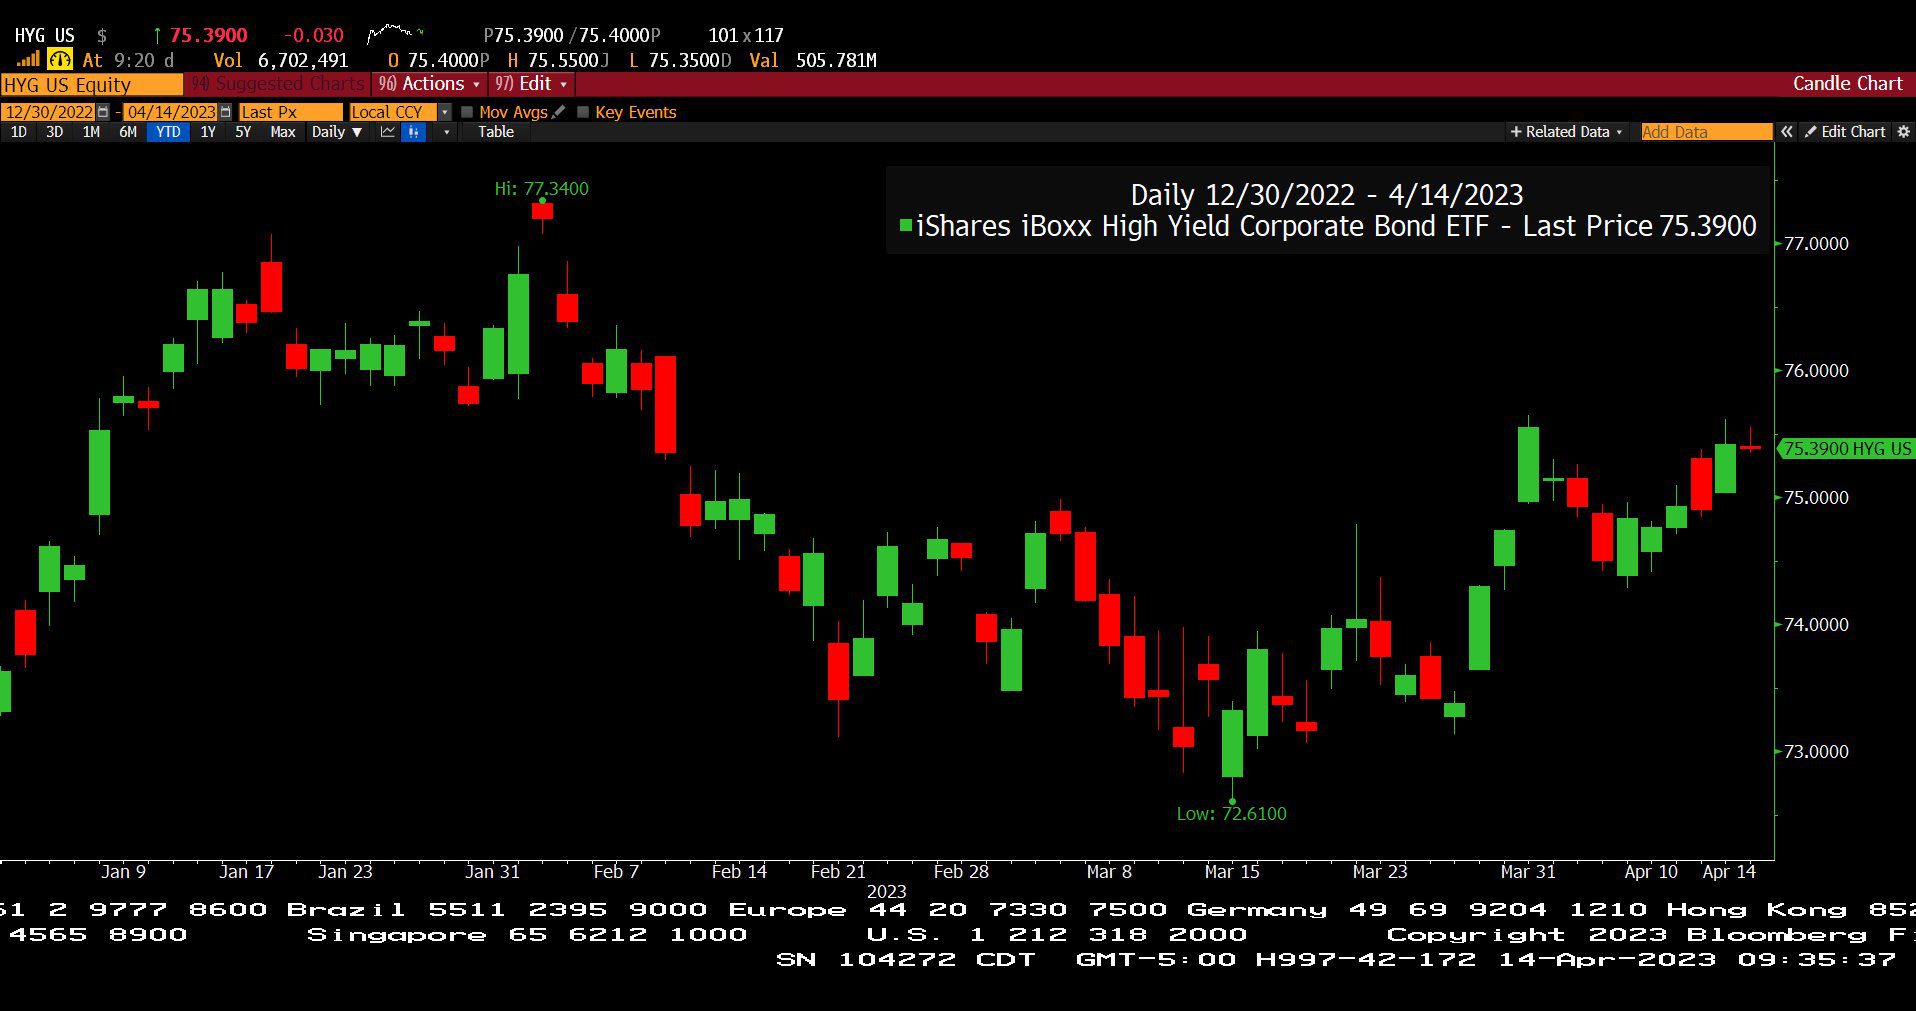Viewport: 1916px width, 1011px height.
Task: Click the Edit Chart button
Action: click(1845, 132)
